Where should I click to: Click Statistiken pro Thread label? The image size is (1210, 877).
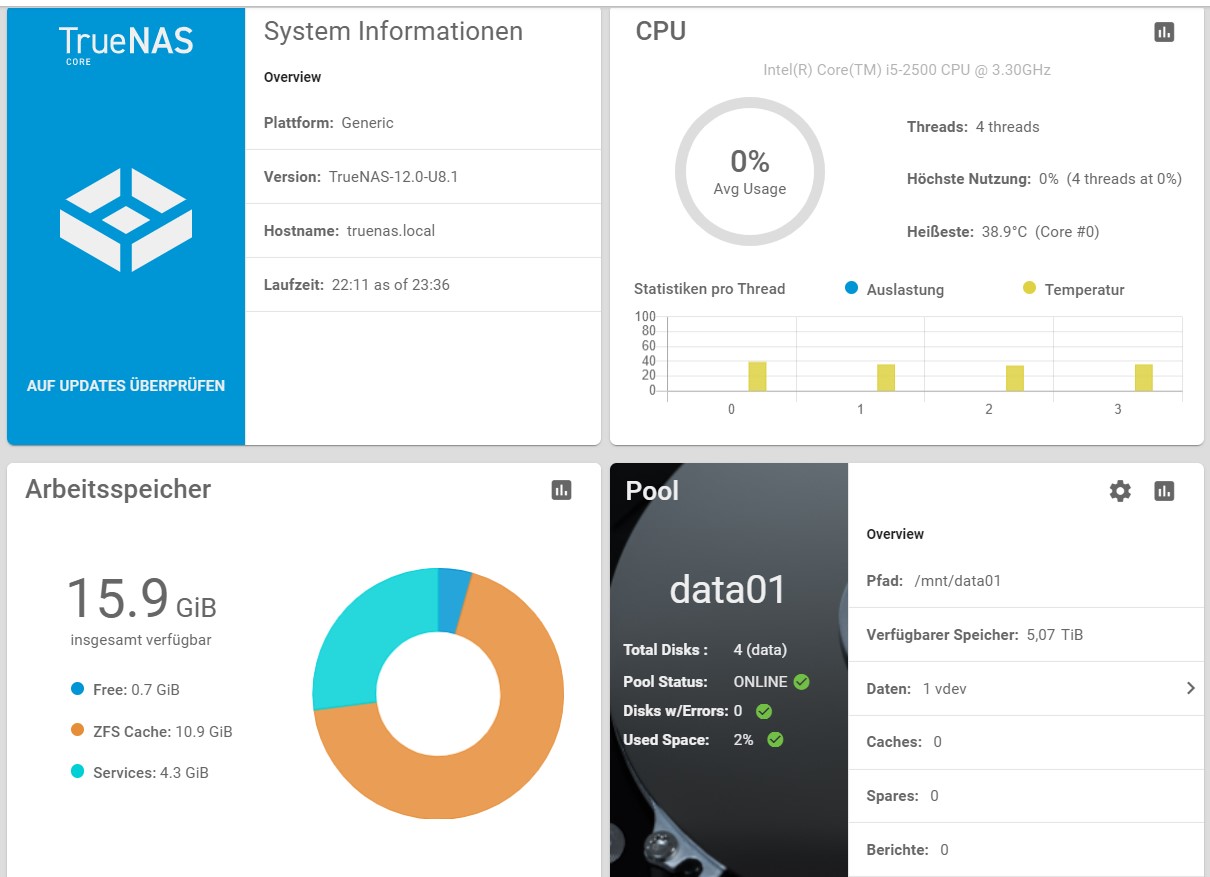(710, 289)
